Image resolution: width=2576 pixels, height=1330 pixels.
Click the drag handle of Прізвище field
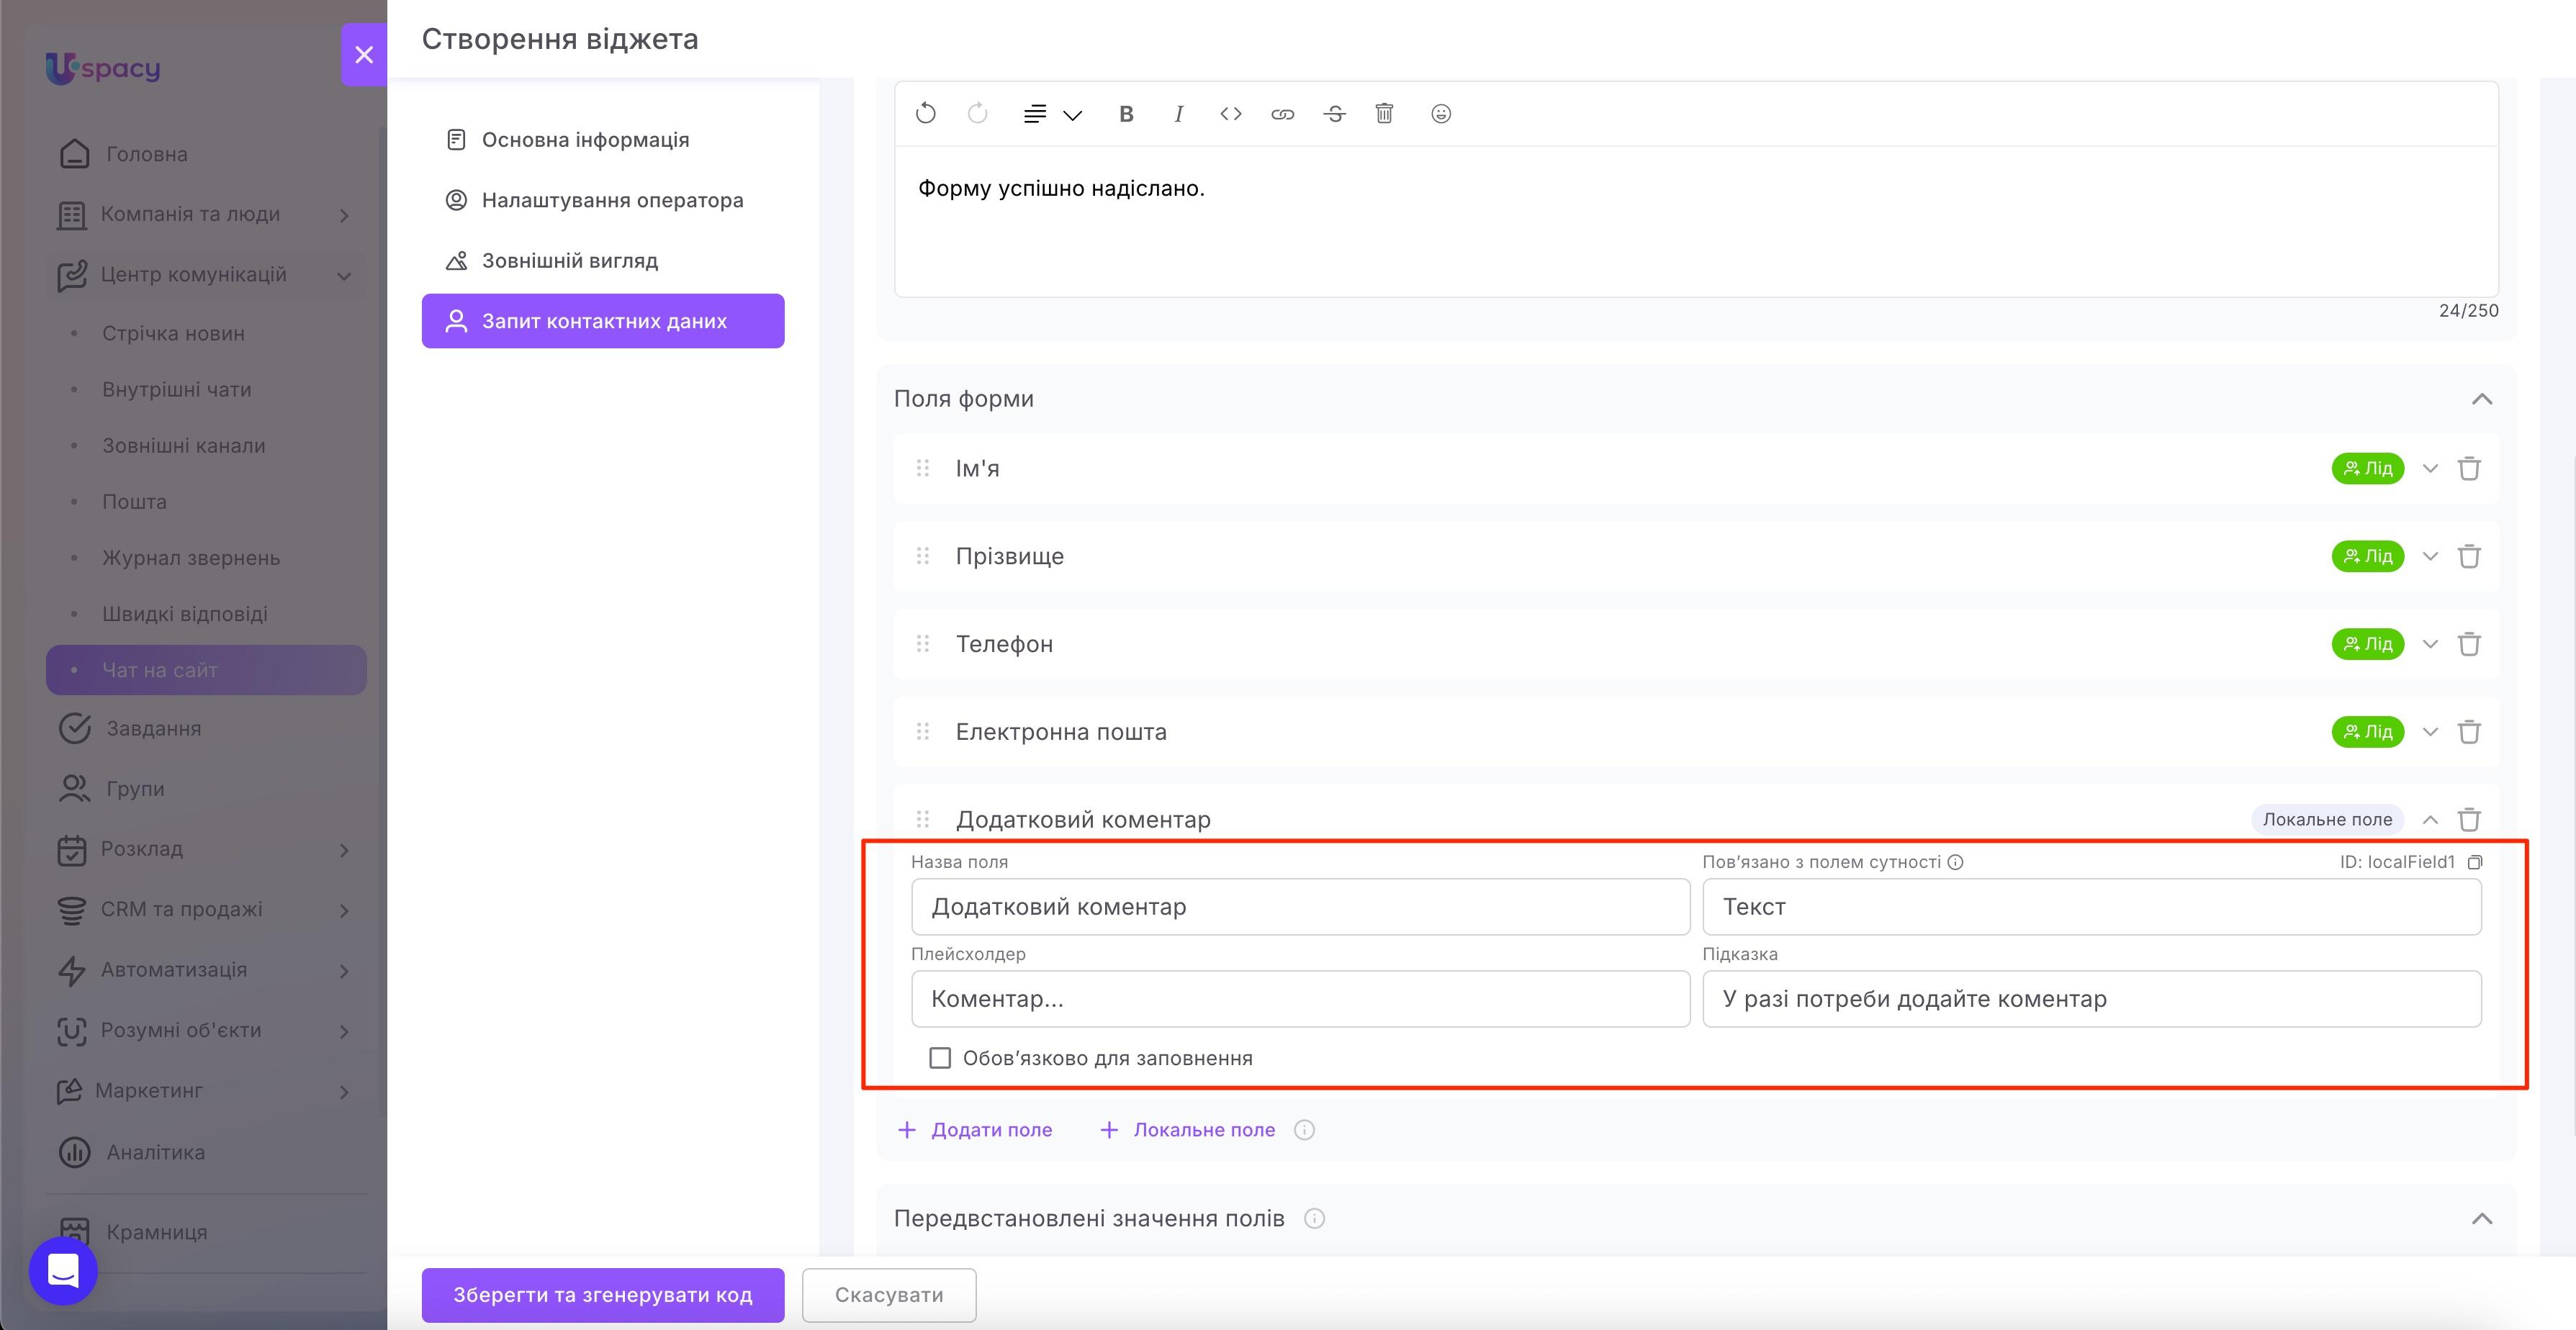pyautogui.click(x=923, y=556)
